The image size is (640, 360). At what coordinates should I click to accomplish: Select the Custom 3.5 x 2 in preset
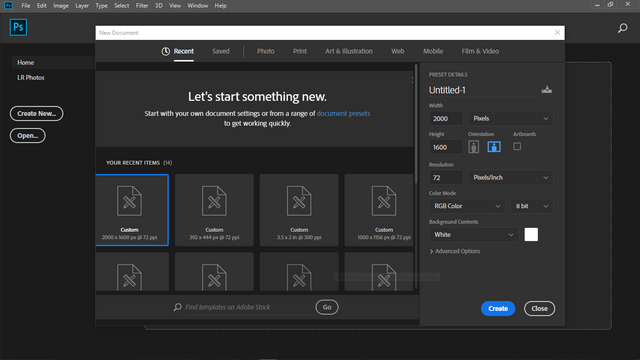[x=299, y=210]
